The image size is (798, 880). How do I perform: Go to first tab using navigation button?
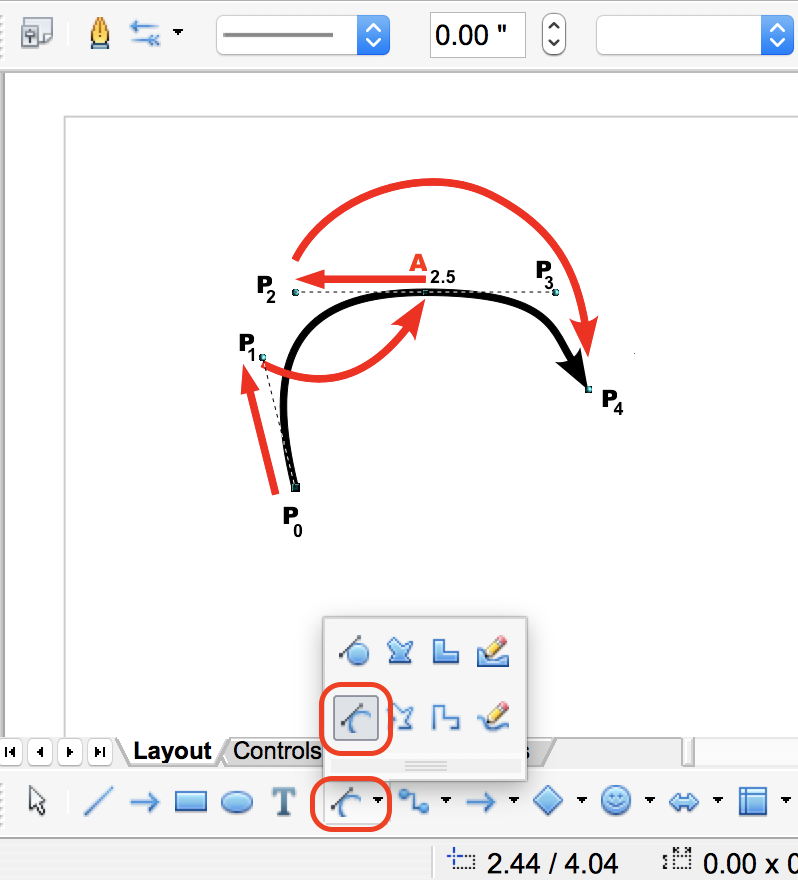[x=10, y=751]
